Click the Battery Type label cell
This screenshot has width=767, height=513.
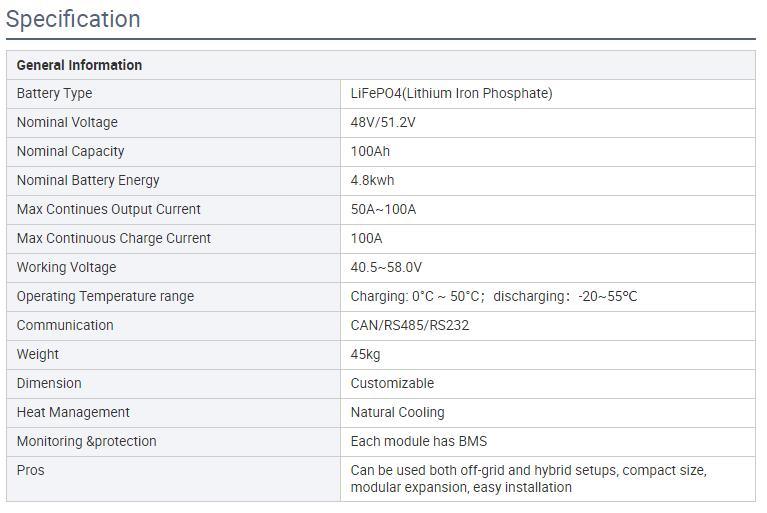[x=174, y=94]
